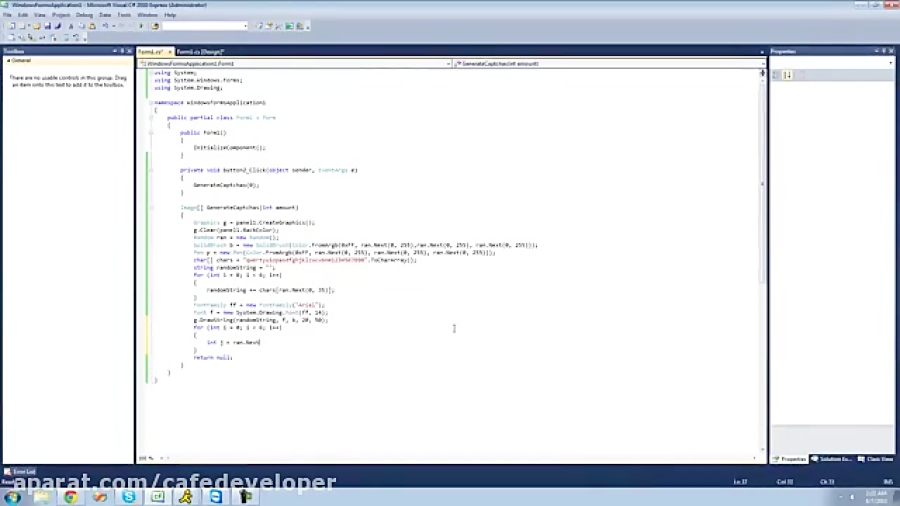Open the Help menu

coord(170,15)
